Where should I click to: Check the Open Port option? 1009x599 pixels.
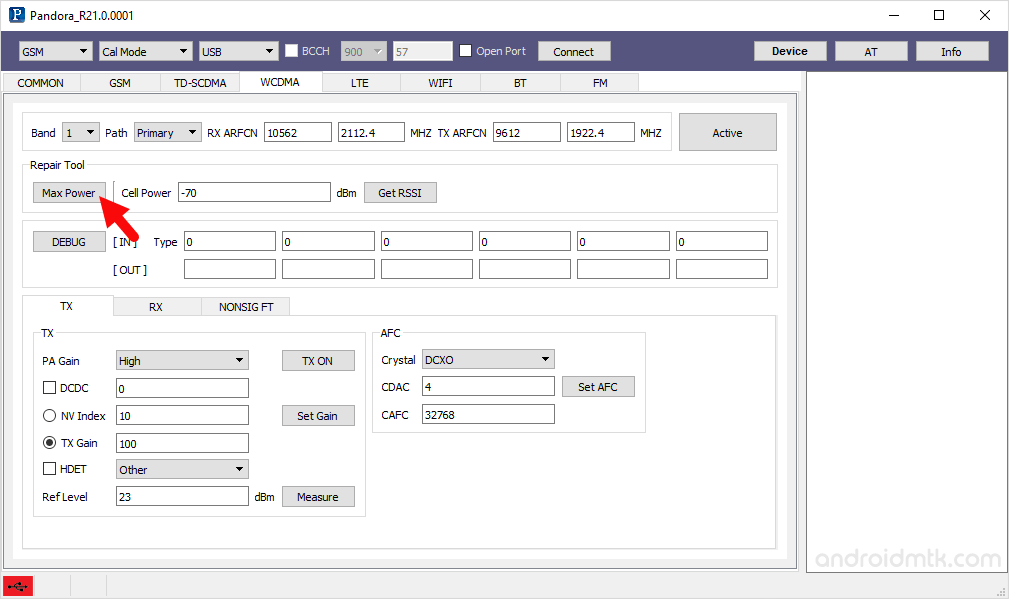click(466, 50)
